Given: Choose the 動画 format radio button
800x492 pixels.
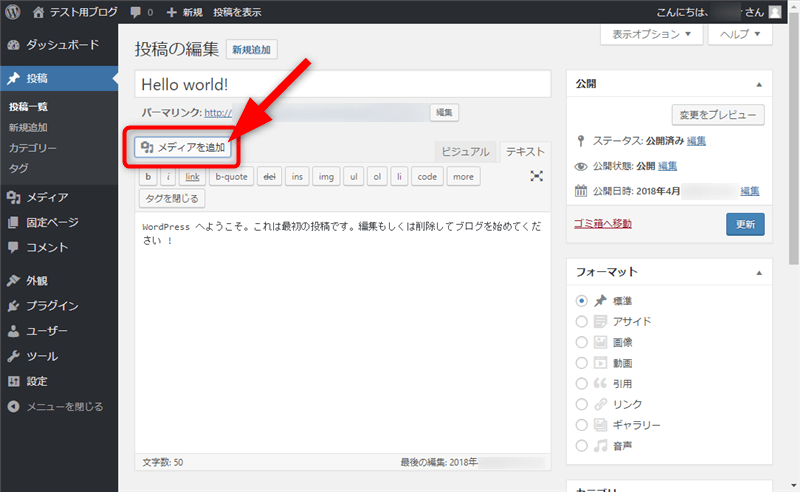Looking at the screenshot, I should (x=582, y=363).
